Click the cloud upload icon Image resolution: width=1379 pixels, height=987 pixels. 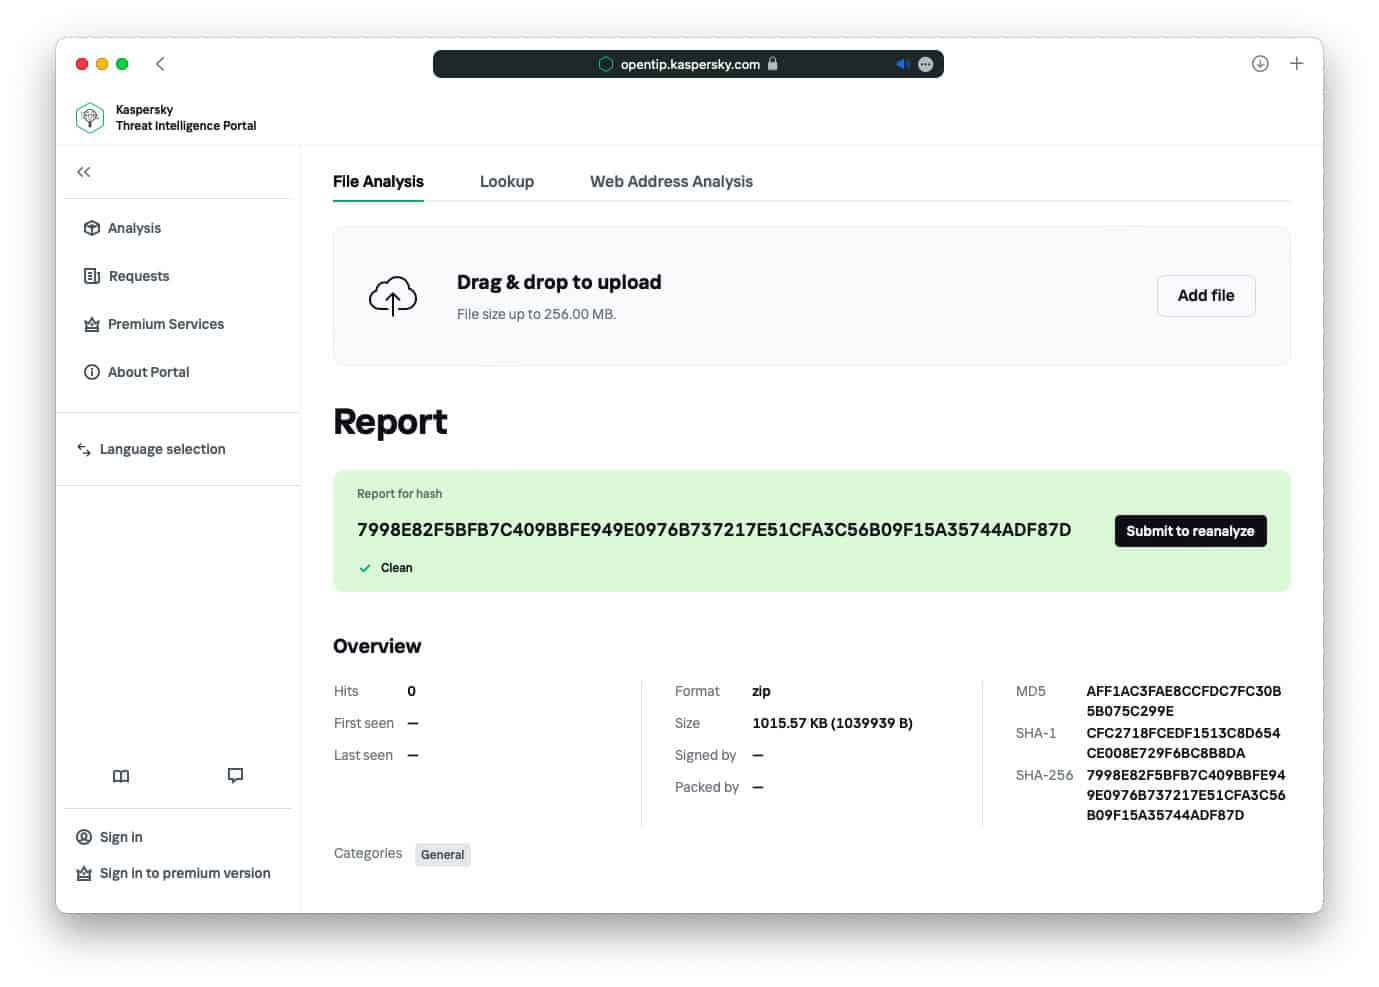[x=393, y=297]
